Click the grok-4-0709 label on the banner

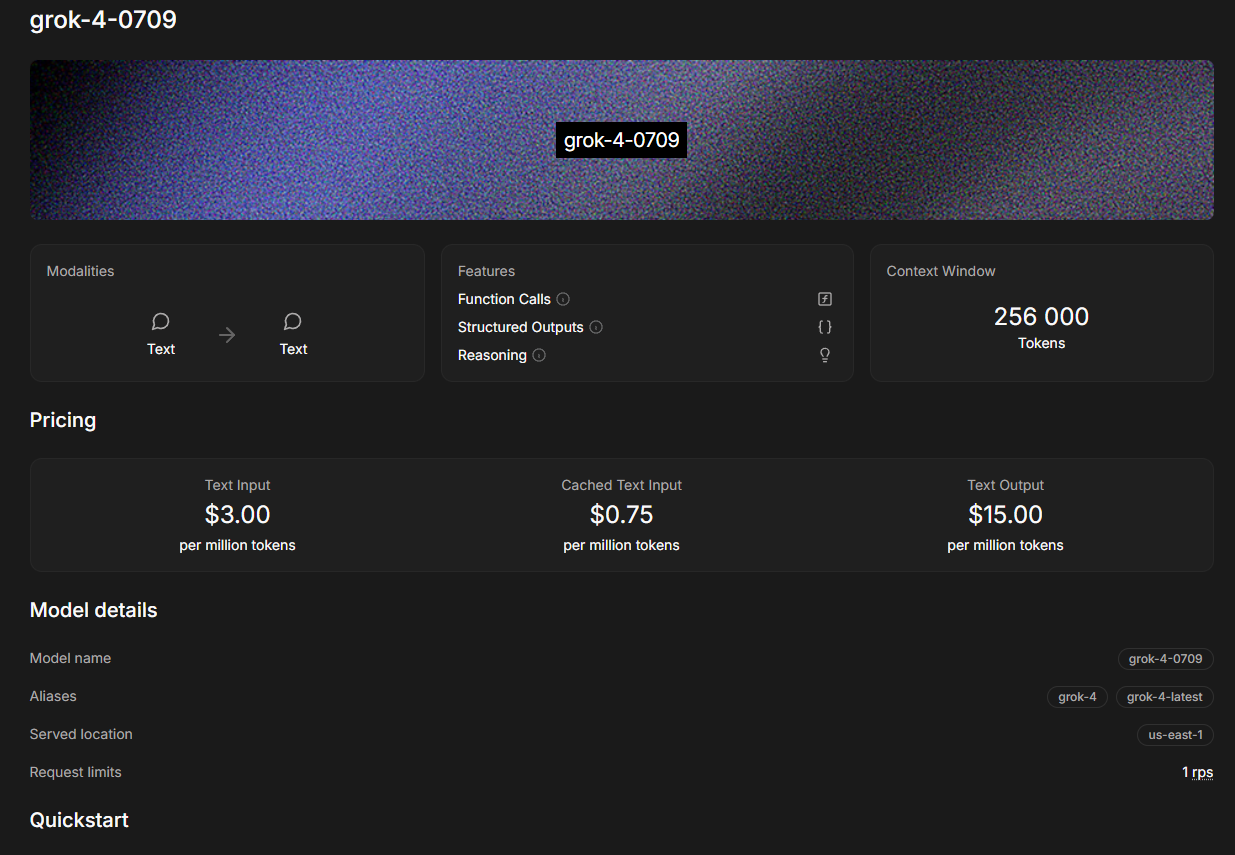[621, 140]
